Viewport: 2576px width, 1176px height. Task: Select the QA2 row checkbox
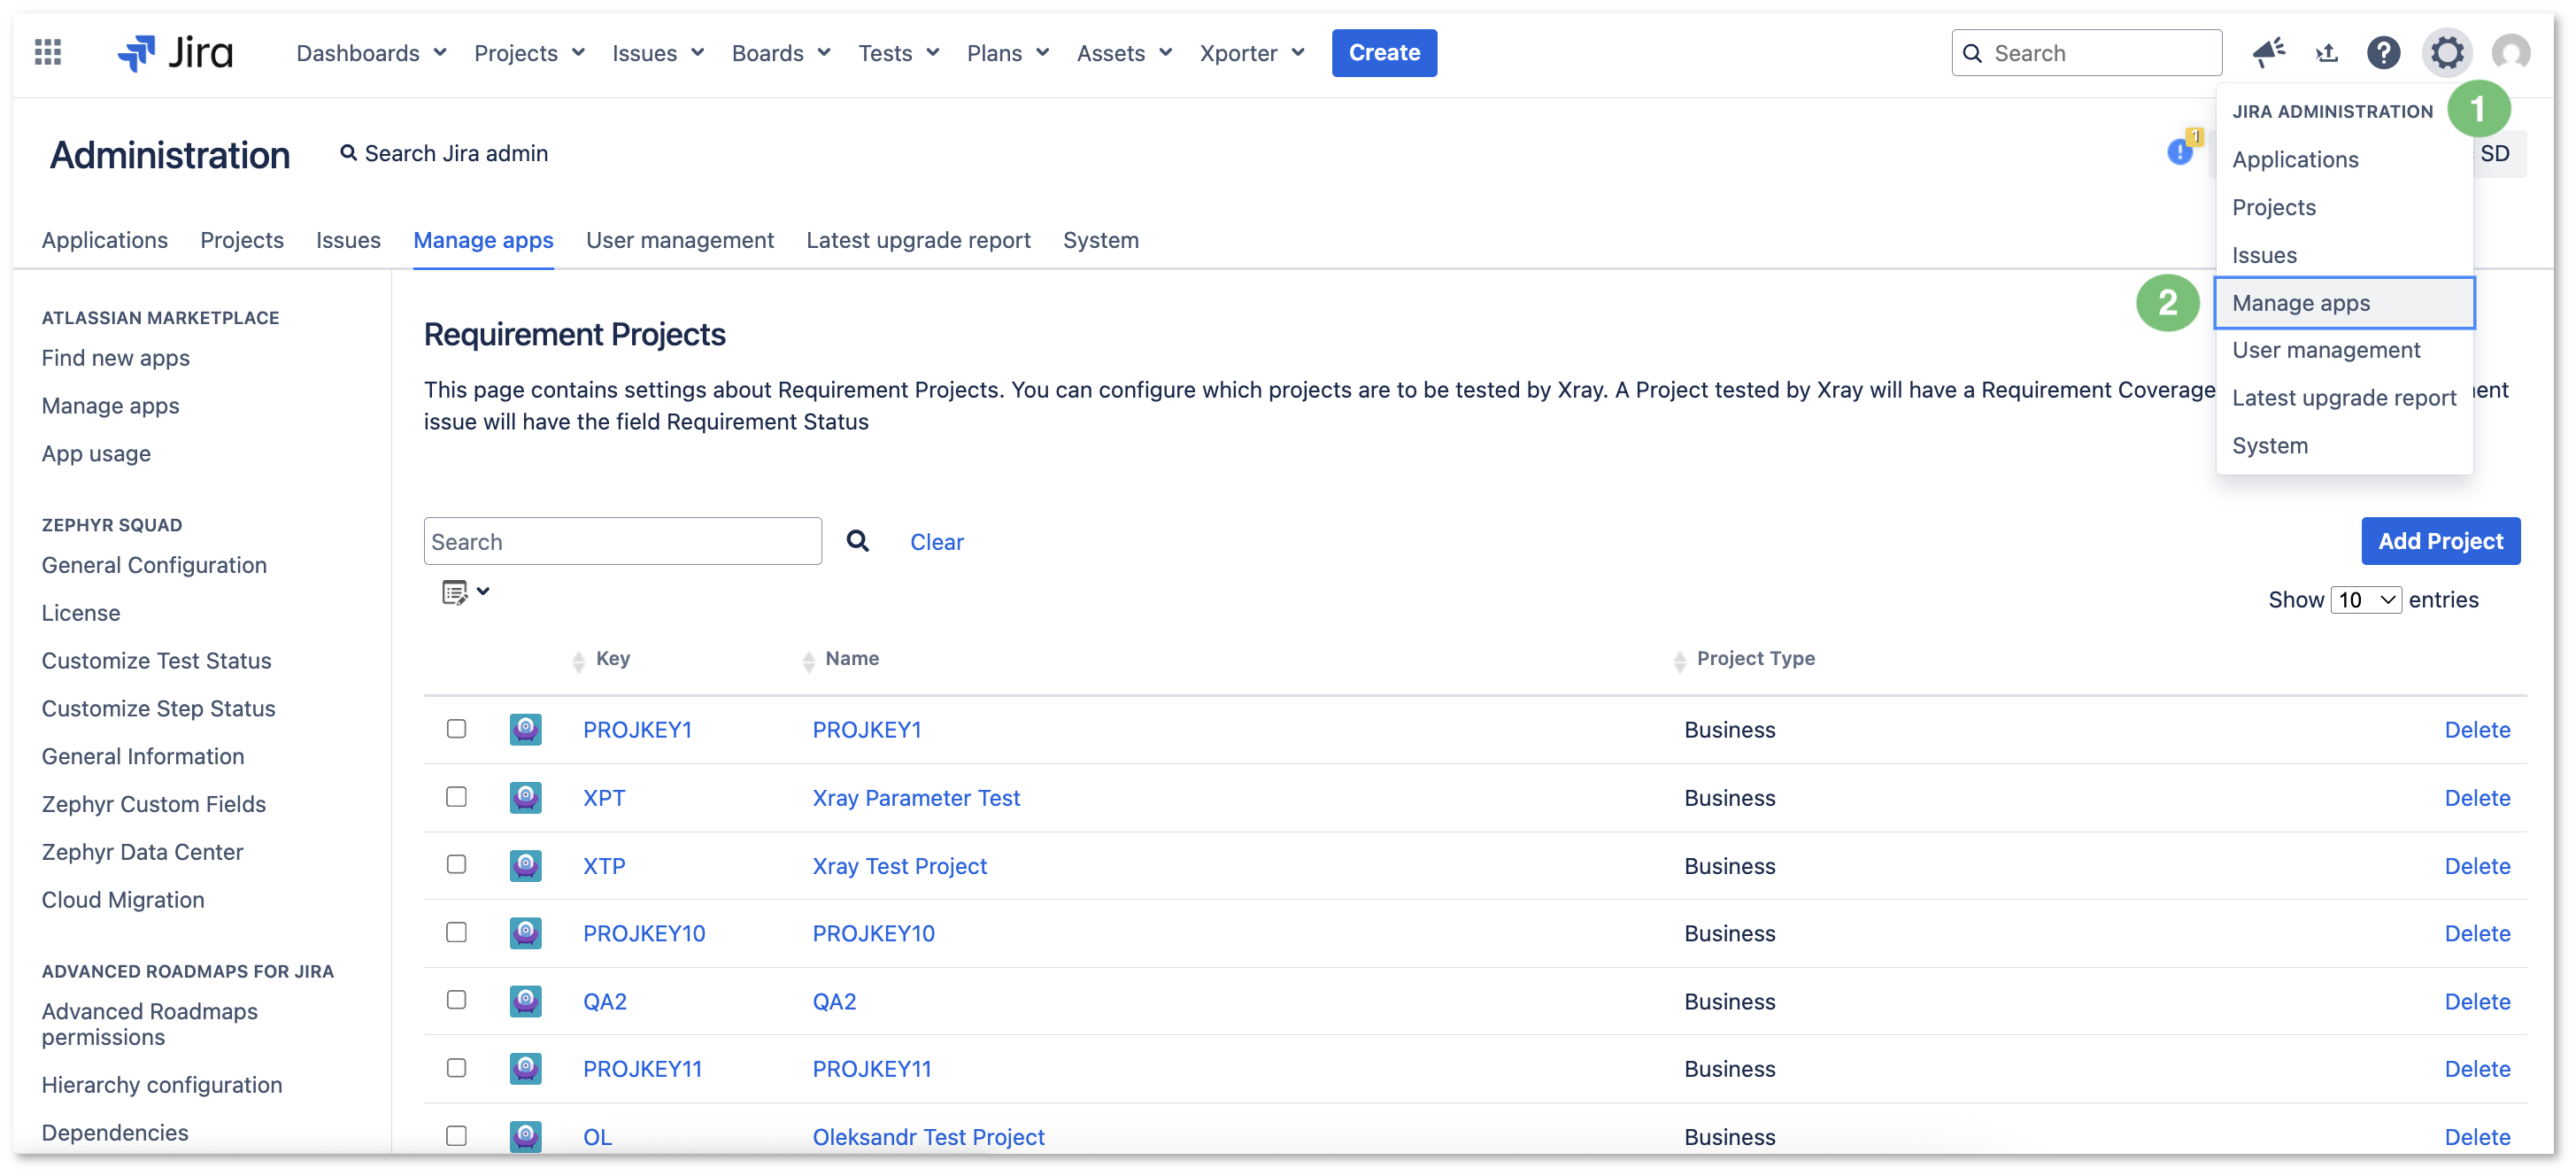point(456,1000)
